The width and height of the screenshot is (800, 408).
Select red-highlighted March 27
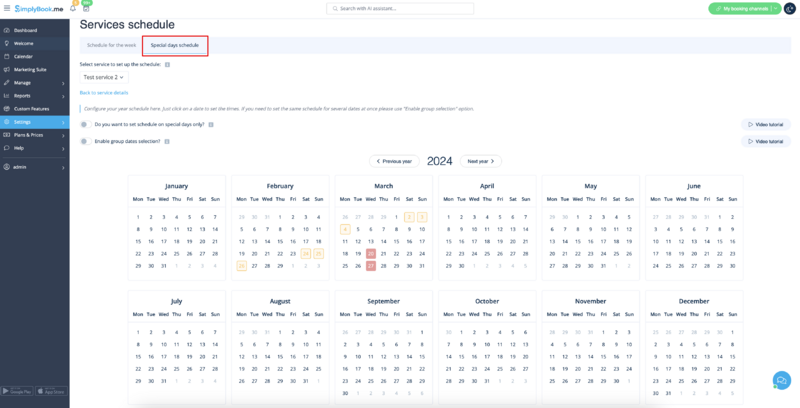pyautogui.click(x=371, y=266)
